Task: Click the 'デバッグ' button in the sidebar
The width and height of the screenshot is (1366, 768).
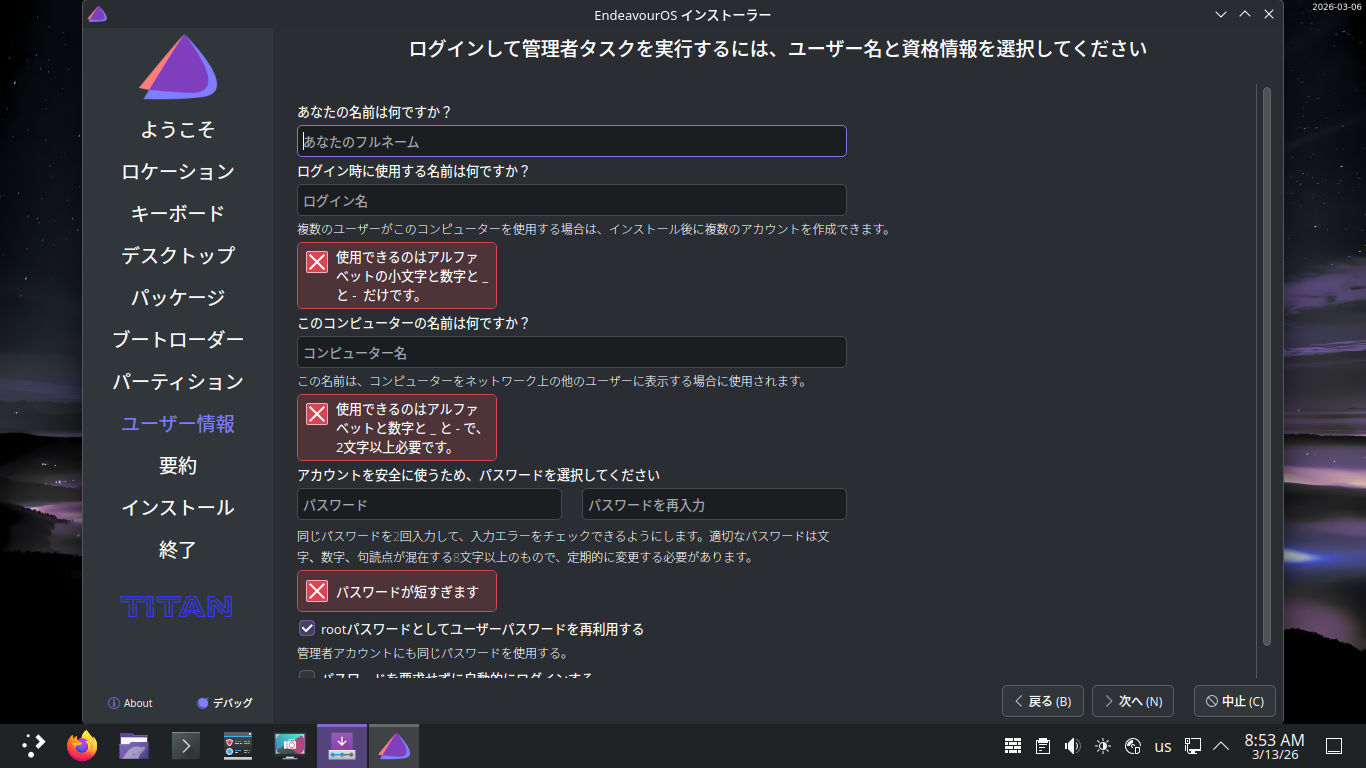Action: (225, 703)
